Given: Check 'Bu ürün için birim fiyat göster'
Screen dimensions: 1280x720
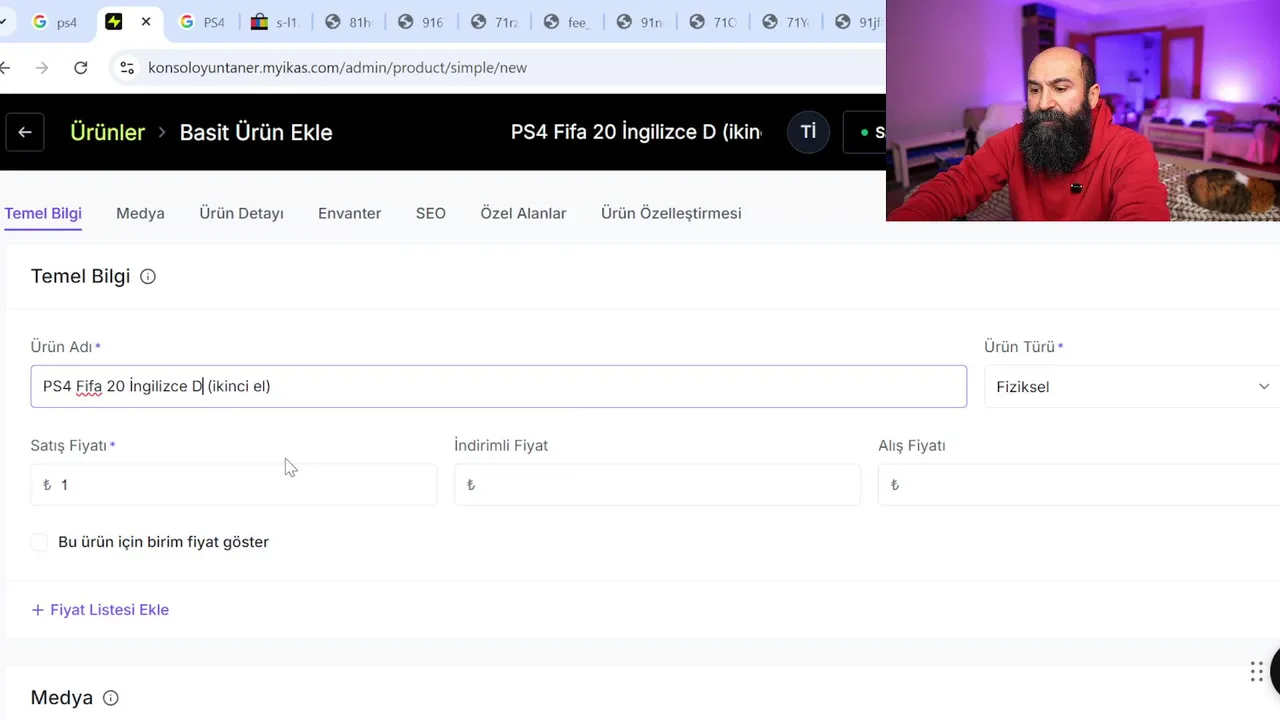Looking at the screenshot, I should tap(39, 542).
